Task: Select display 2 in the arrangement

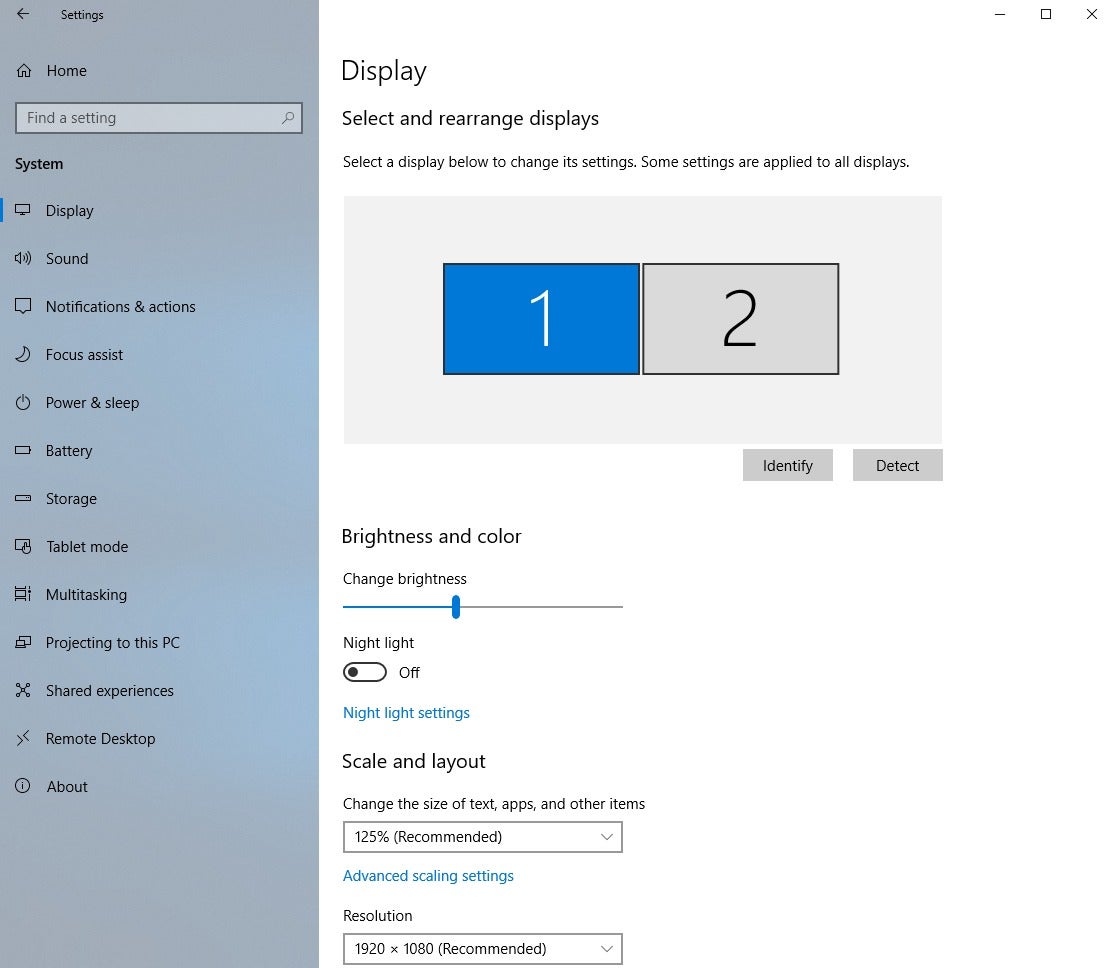Action: click(x=741, y=319)
